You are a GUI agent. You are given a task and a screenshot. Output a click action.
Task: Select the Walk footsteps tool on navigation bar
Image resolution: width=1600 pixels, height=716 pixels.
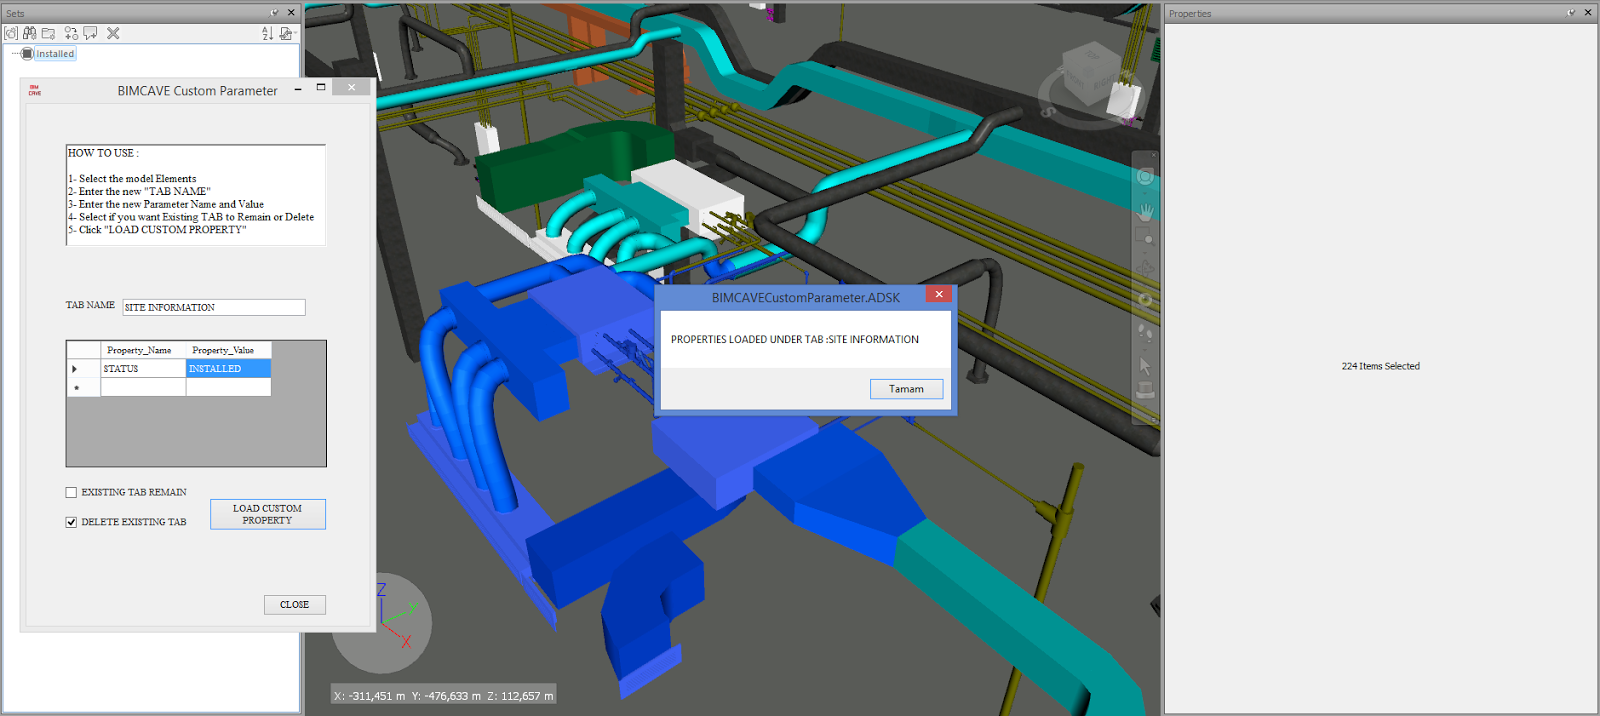click(1146, 332)
